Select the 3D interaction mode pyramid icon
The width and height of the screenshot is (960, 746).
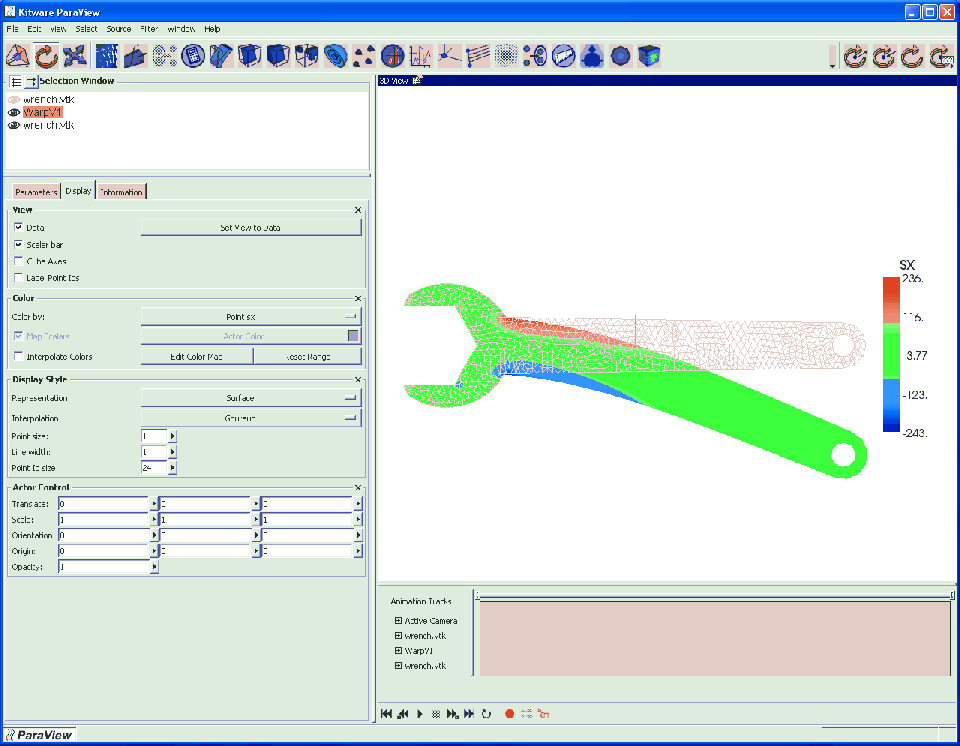(18, 56)
